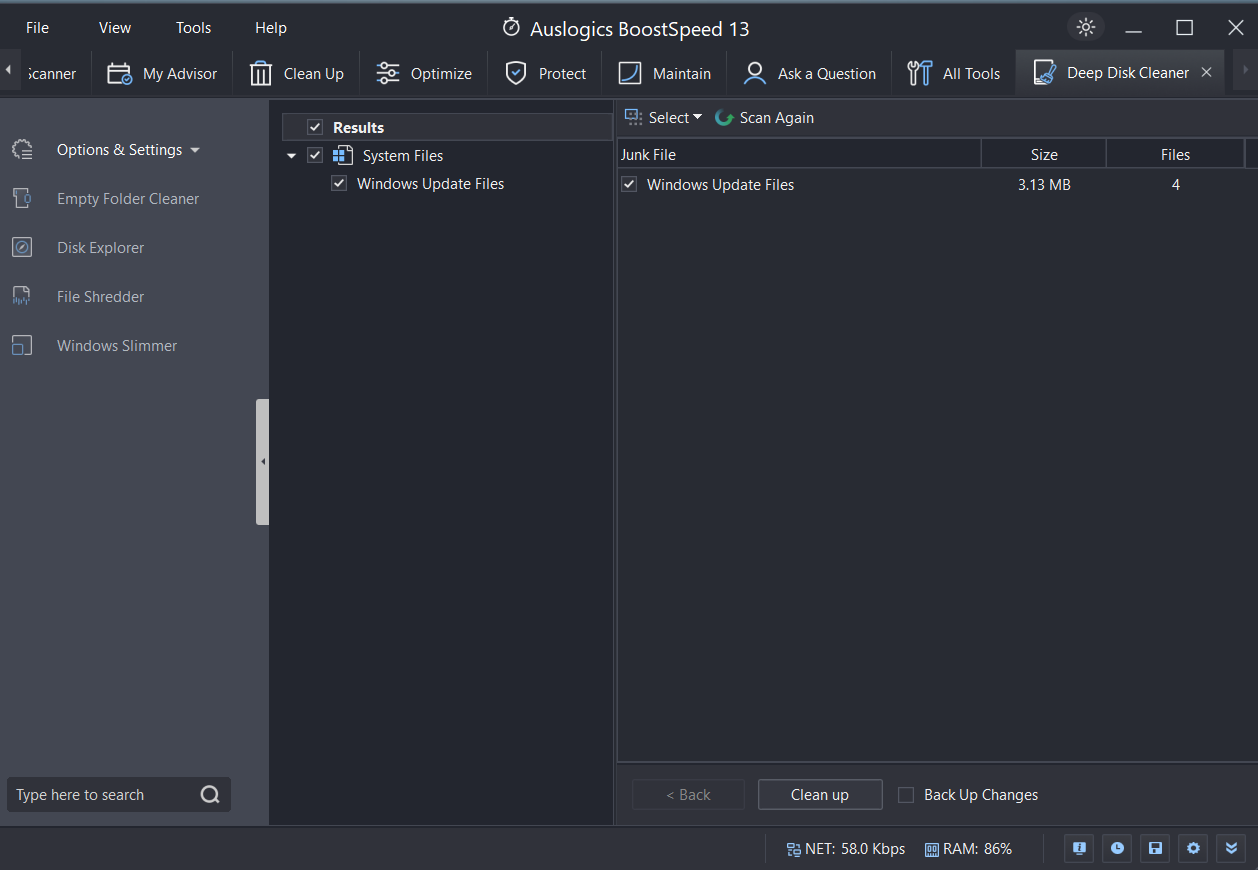The height and width of the screenshot is (870, 1258).
Task: Open Windows Slimmer
Action: 117,346
